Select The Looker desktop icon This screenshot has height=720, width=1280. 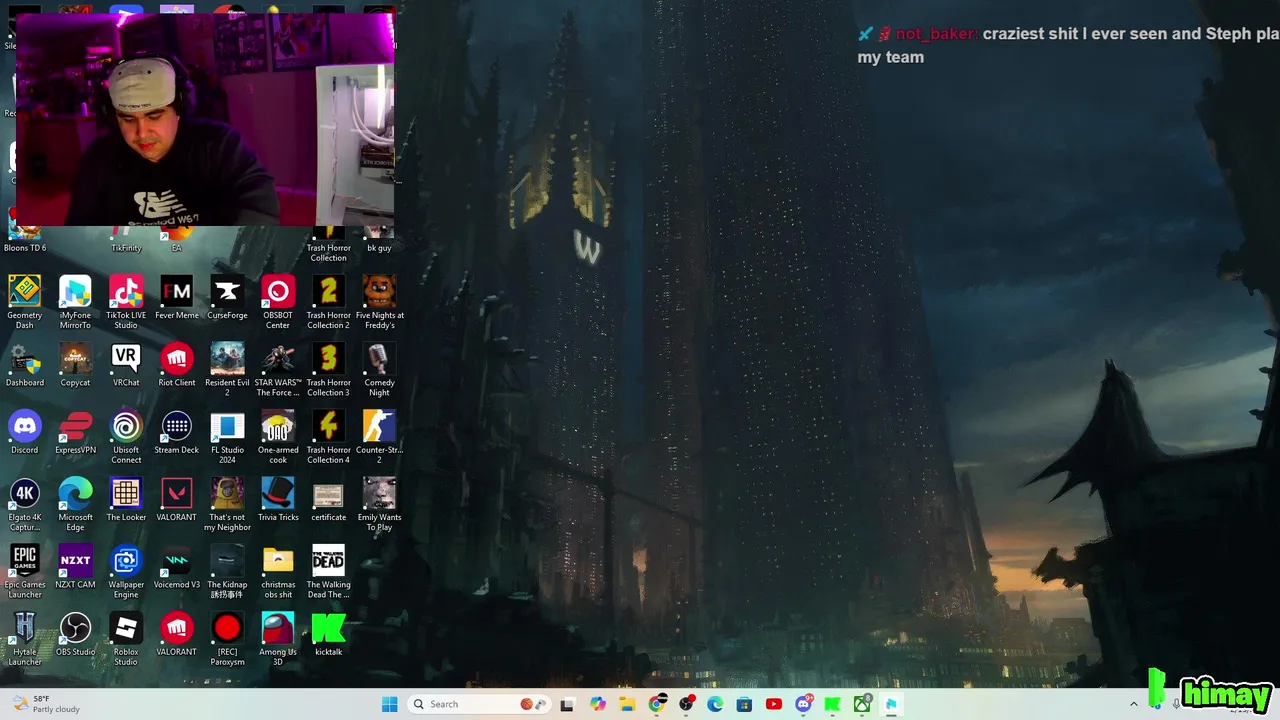pos(126,499)
